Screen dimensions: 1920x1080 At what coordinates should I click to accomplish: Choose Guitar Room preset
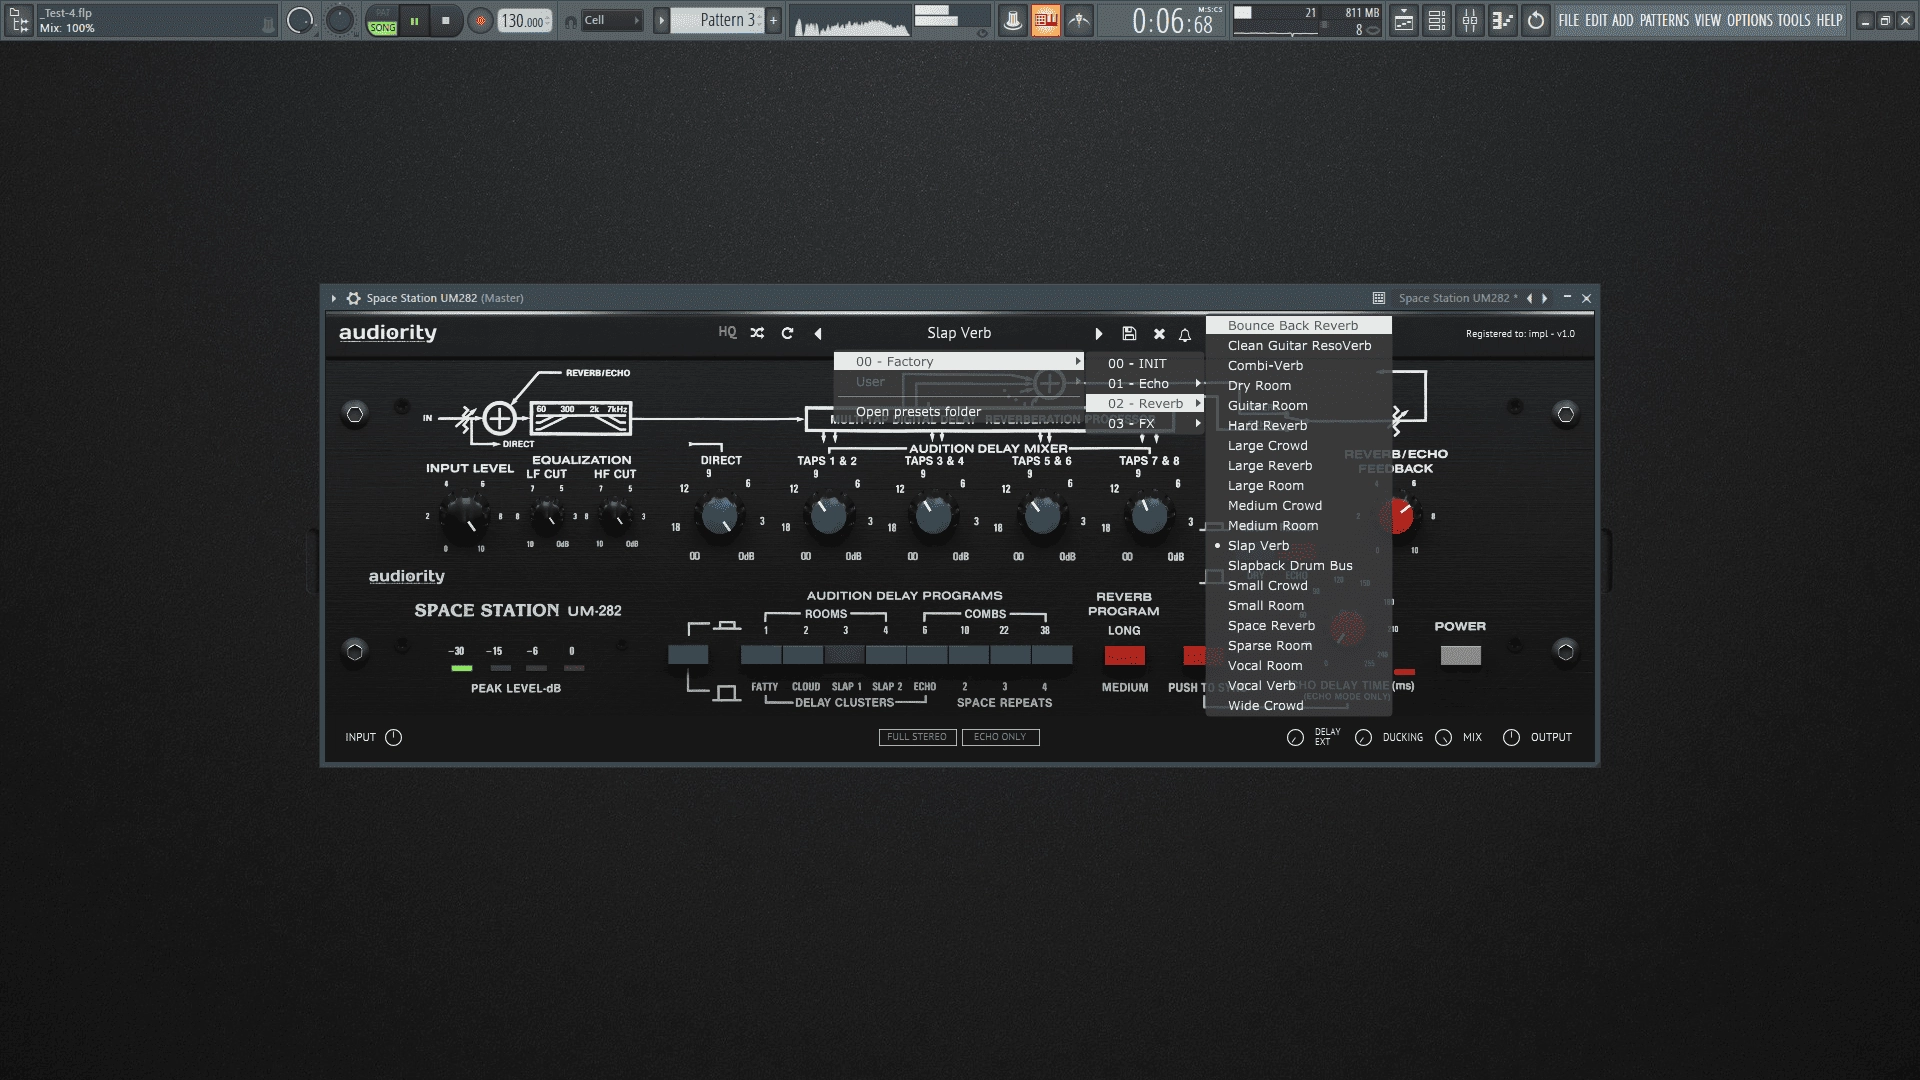[1298, 405]
